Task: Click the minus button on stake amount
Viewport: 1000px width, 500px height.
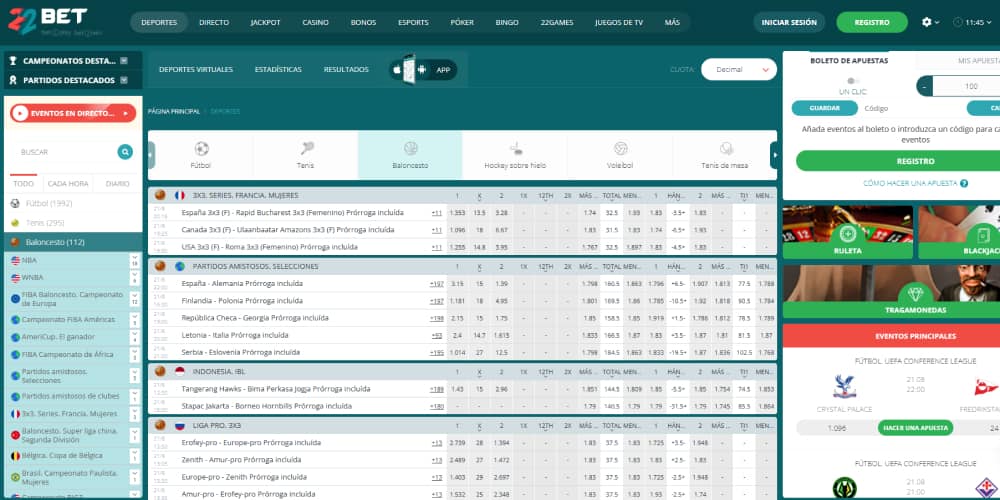Action: tap(925, 86)
